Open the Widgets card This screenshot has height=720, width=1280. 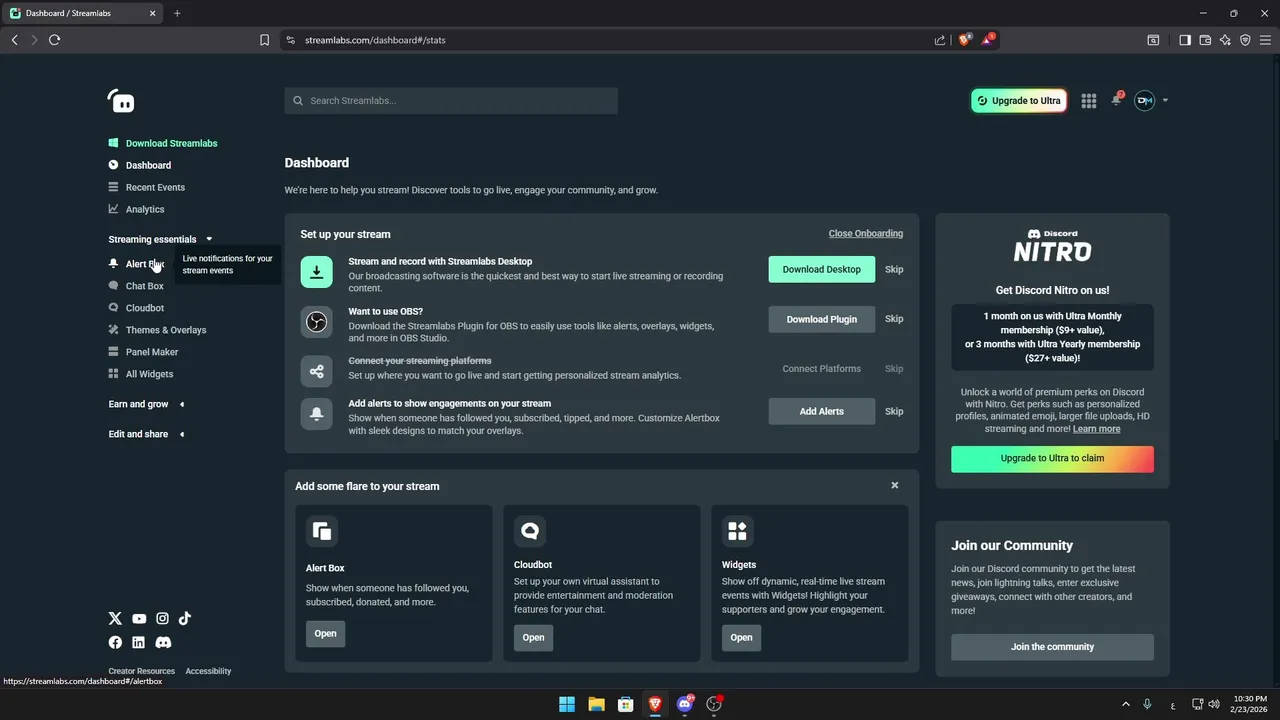coord(741,637)
